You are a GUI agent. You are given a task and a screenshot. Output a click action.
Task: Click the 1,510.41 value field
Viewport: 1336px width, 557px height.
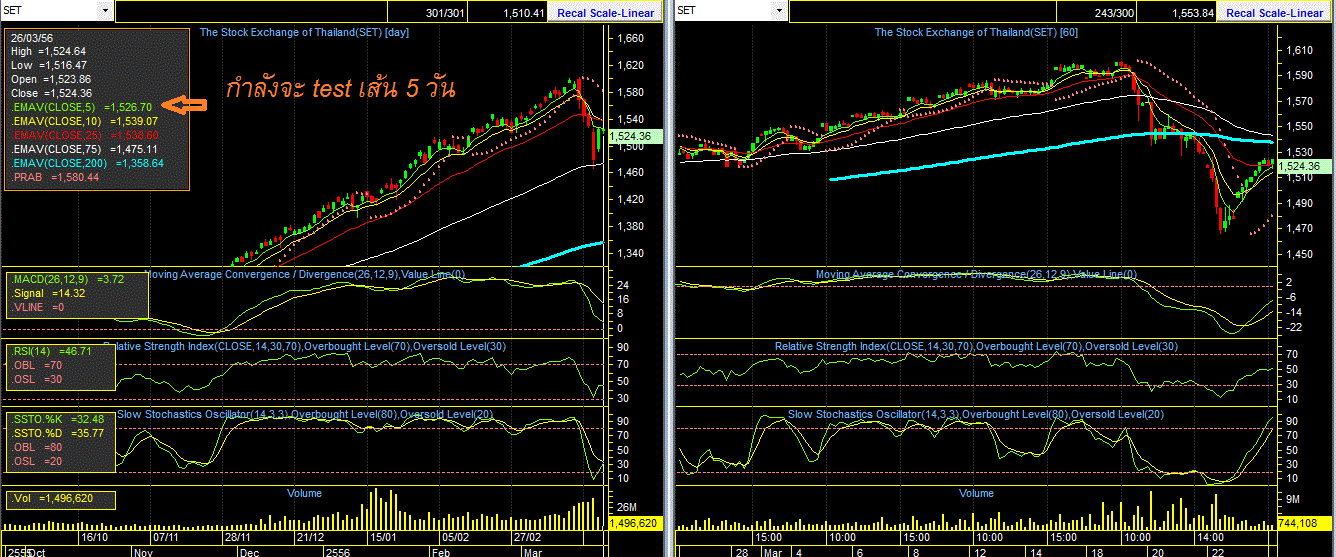(x=509, y=13)
